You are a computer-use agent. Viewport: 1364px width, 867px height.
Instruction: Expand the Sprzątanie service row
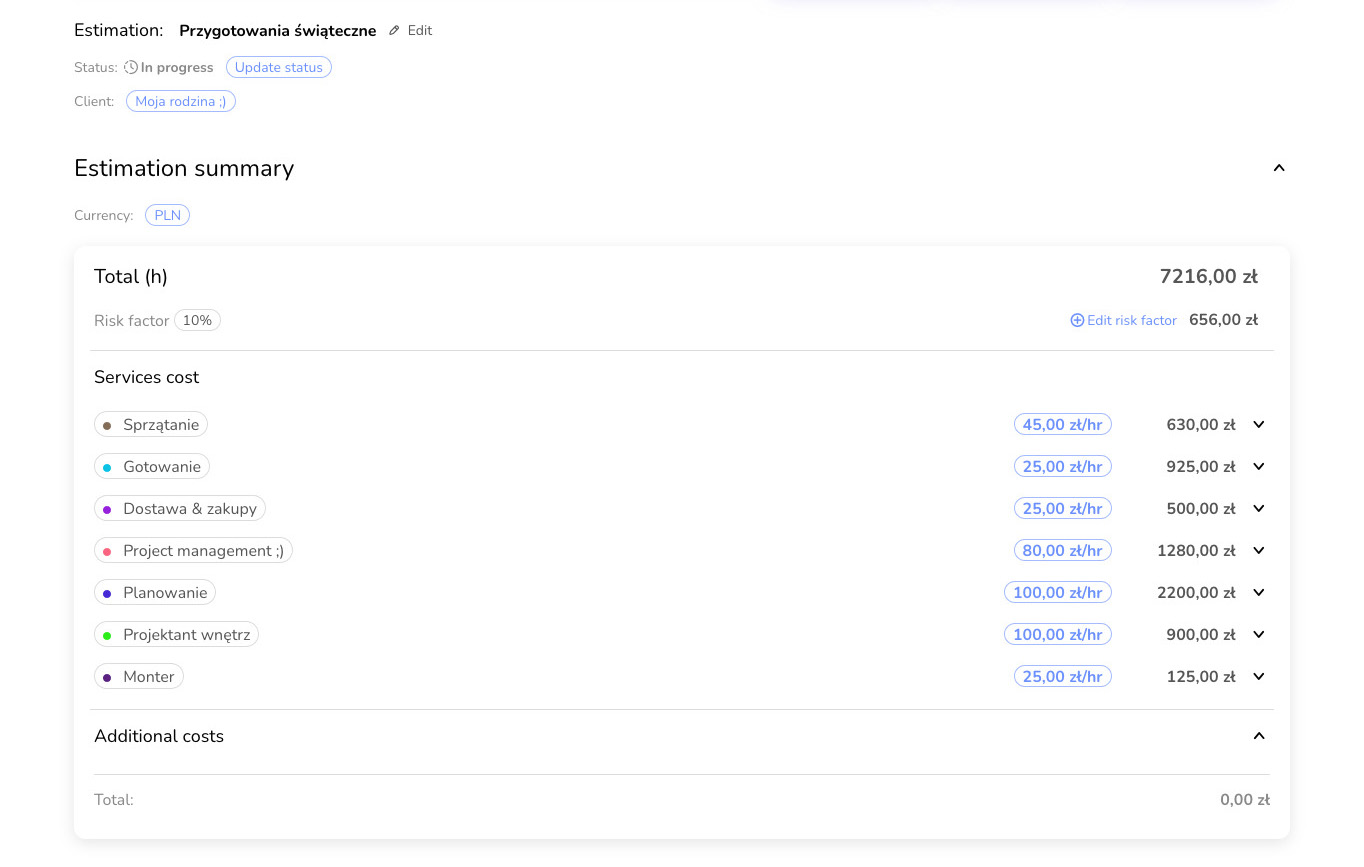pyautogui.click(x=1259, y=425)
